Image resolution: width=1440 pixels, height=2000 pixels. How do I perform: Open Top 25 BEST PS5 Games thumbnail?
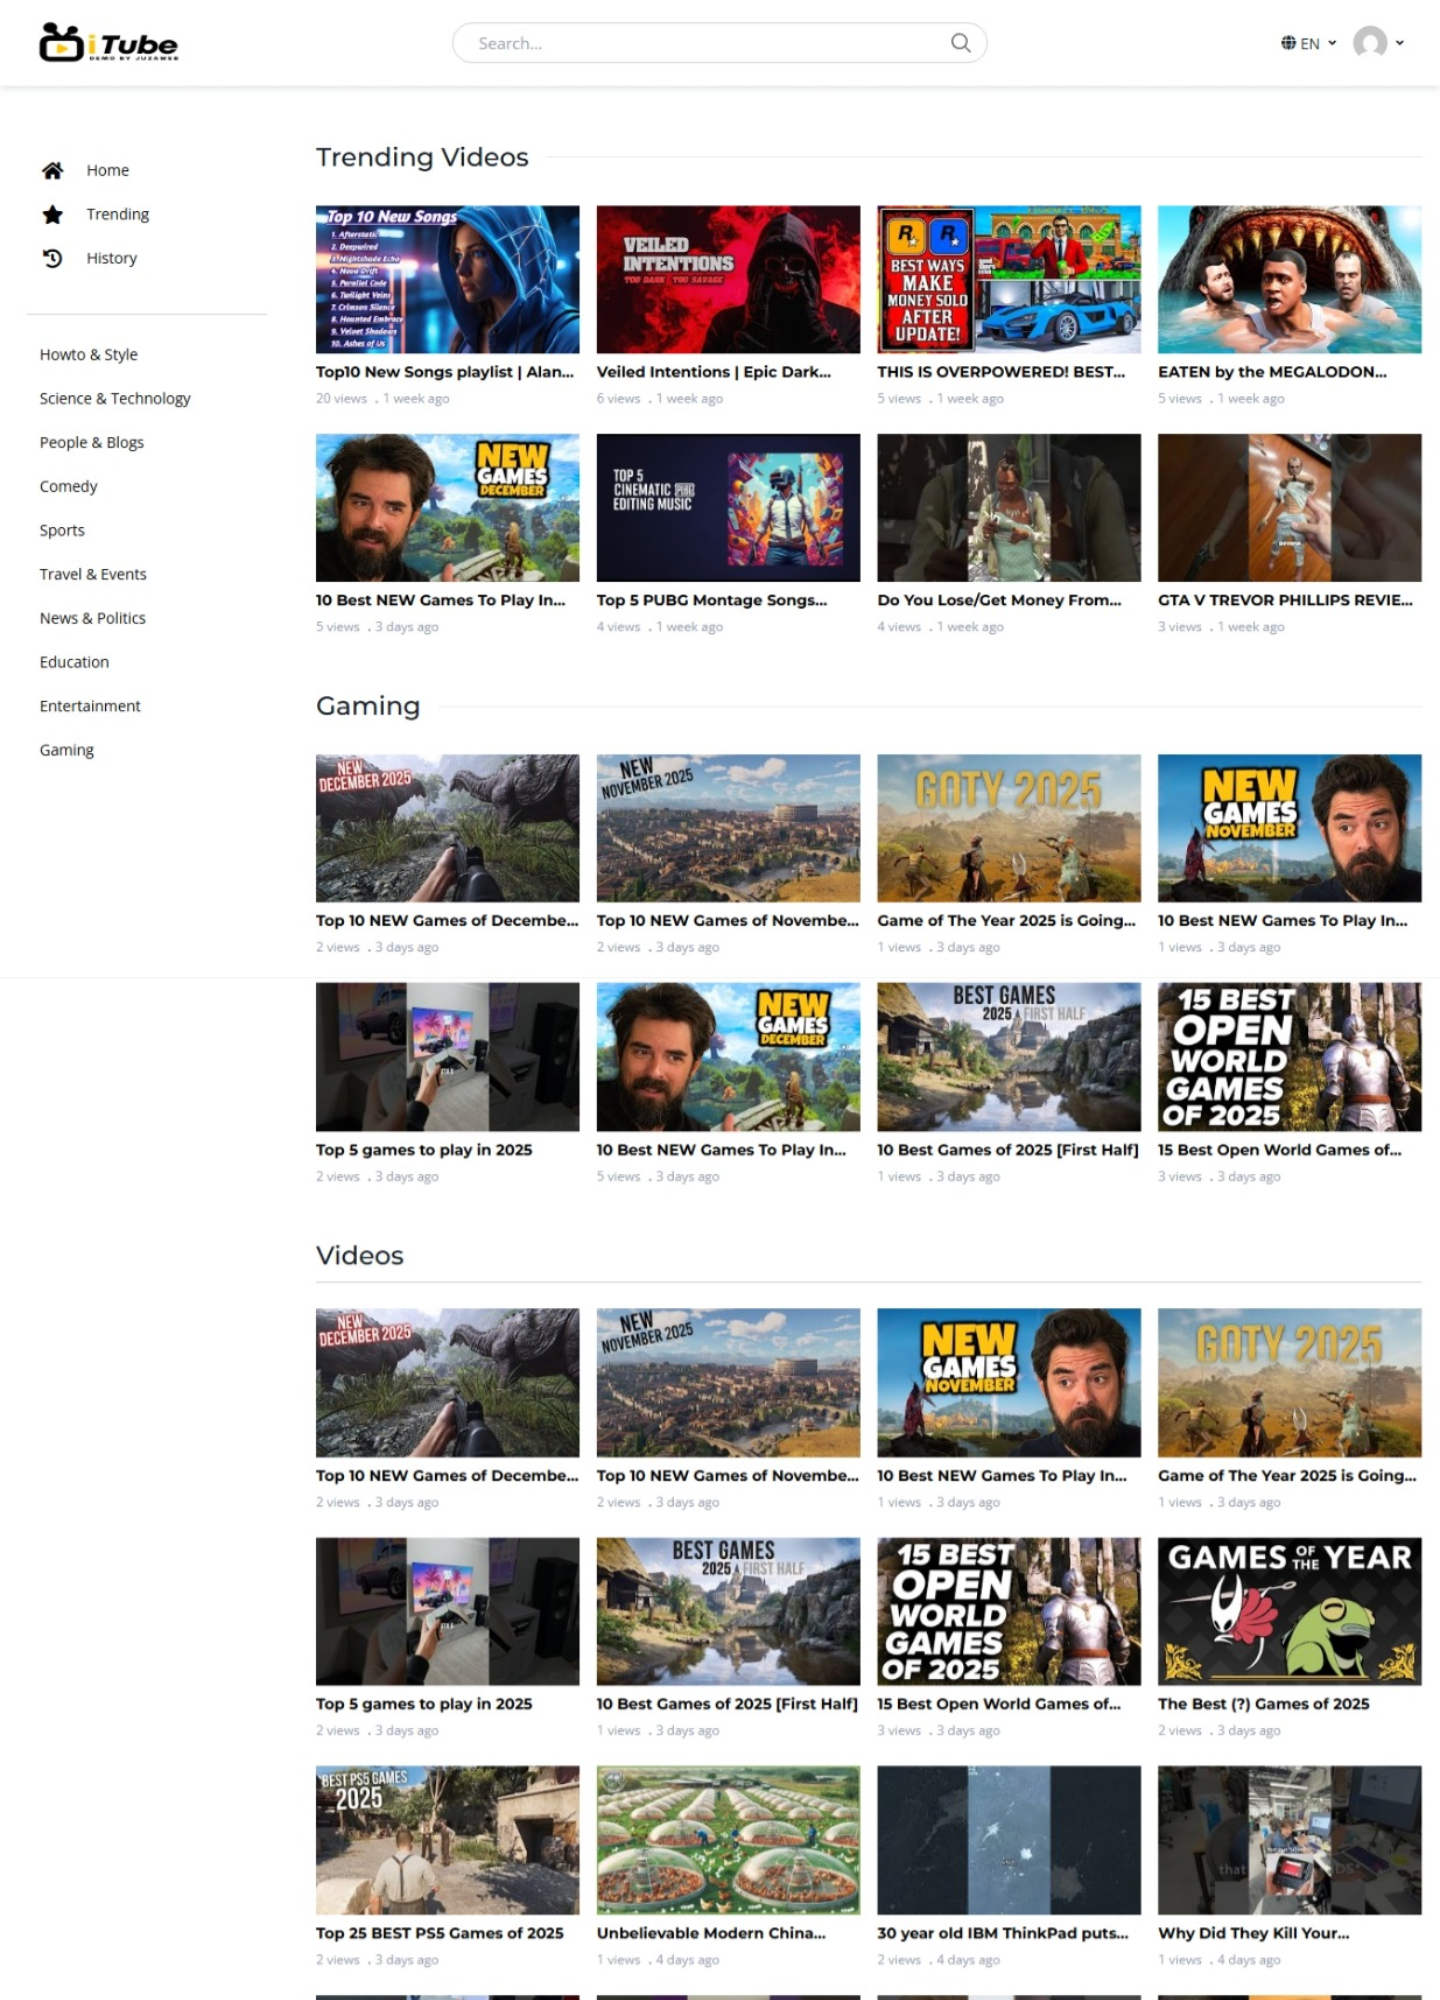(x=447, y=1840)
